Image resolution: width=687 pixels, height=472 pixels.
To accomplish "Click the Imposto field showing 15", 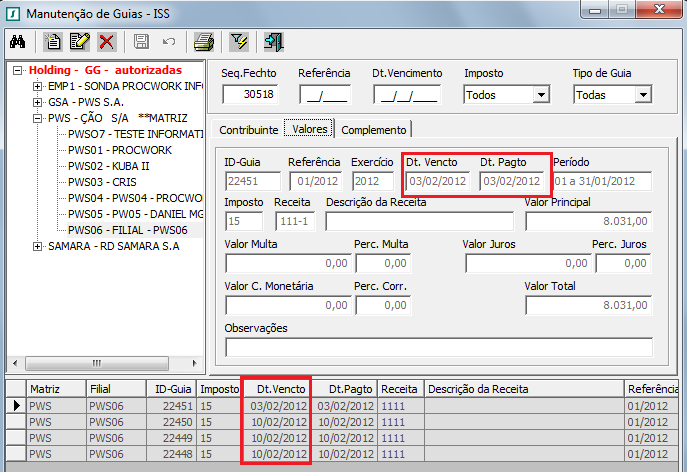I will click(x=244, y=221).
